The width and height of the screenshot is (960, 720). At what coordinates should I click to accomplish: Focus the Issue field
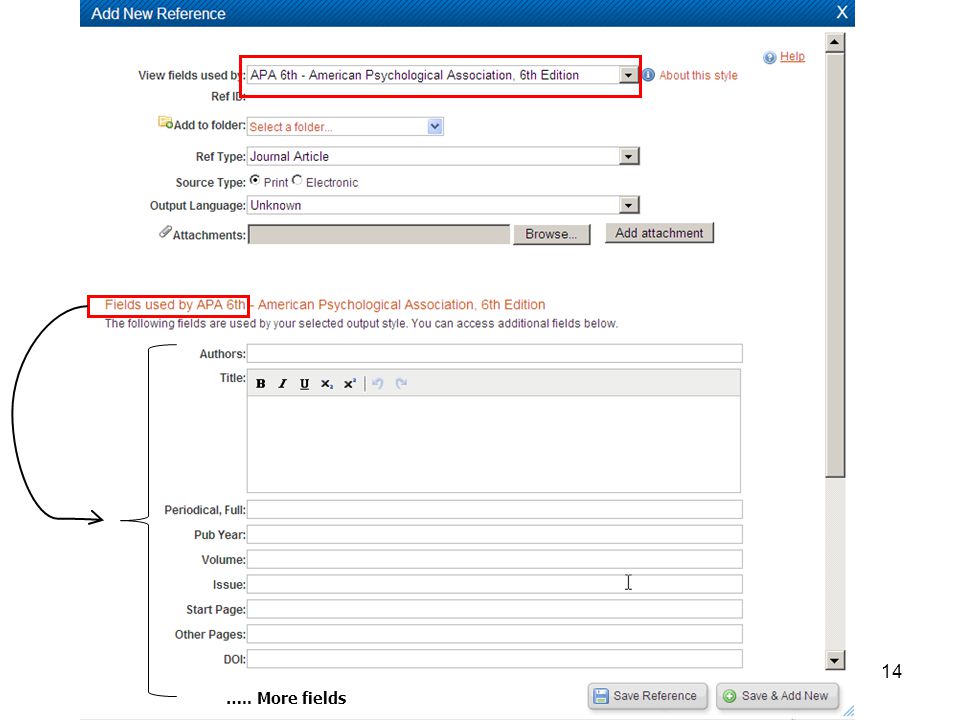coord(495,584)
